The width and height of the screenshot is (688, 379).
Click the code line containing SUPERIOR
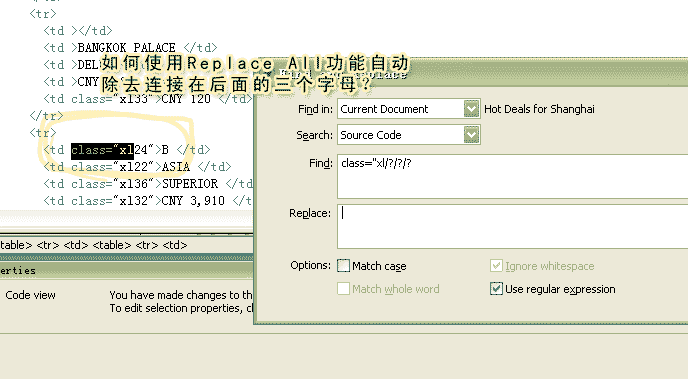pyautogui.click(x=148, y=184)
